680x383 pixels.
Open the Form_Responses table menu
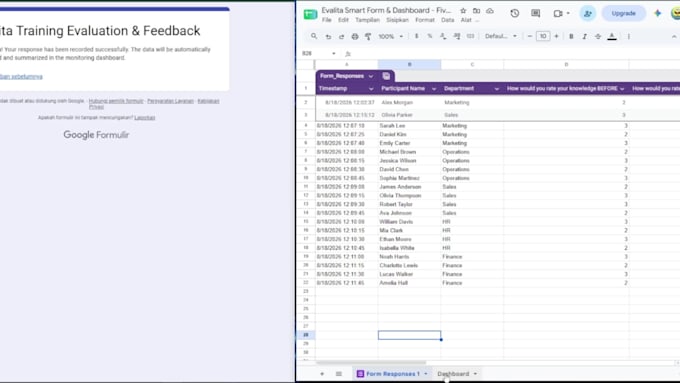pyautogui.click(x=371, y=76)
